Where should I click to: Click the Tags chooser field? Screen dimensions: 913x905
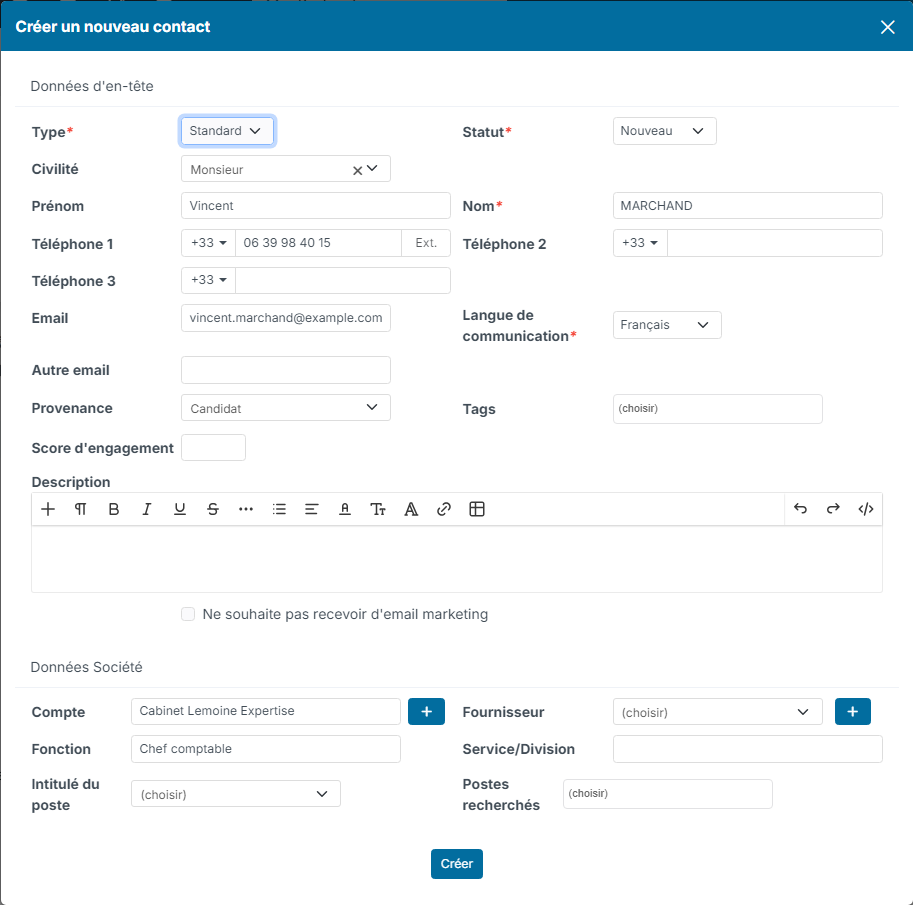tap(717, 409)
